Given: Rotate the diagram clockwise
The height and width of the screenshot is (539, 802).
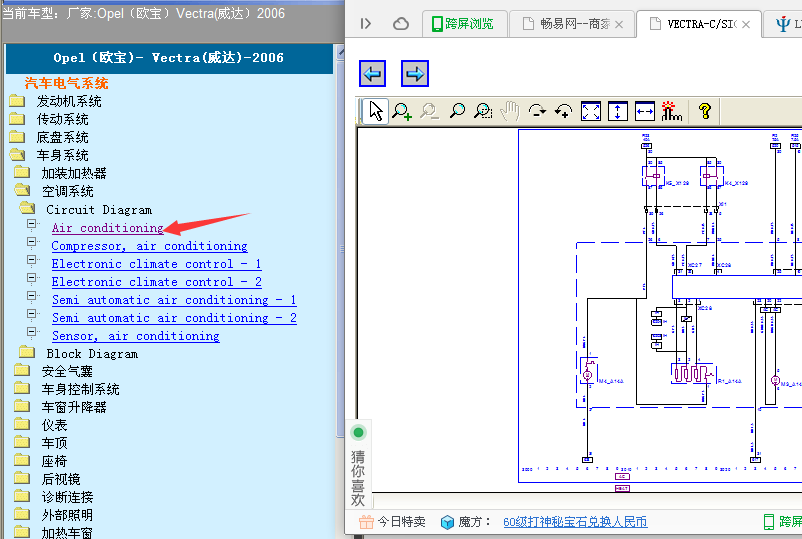Looking at the screenshot, I should [x=537, y=111].
